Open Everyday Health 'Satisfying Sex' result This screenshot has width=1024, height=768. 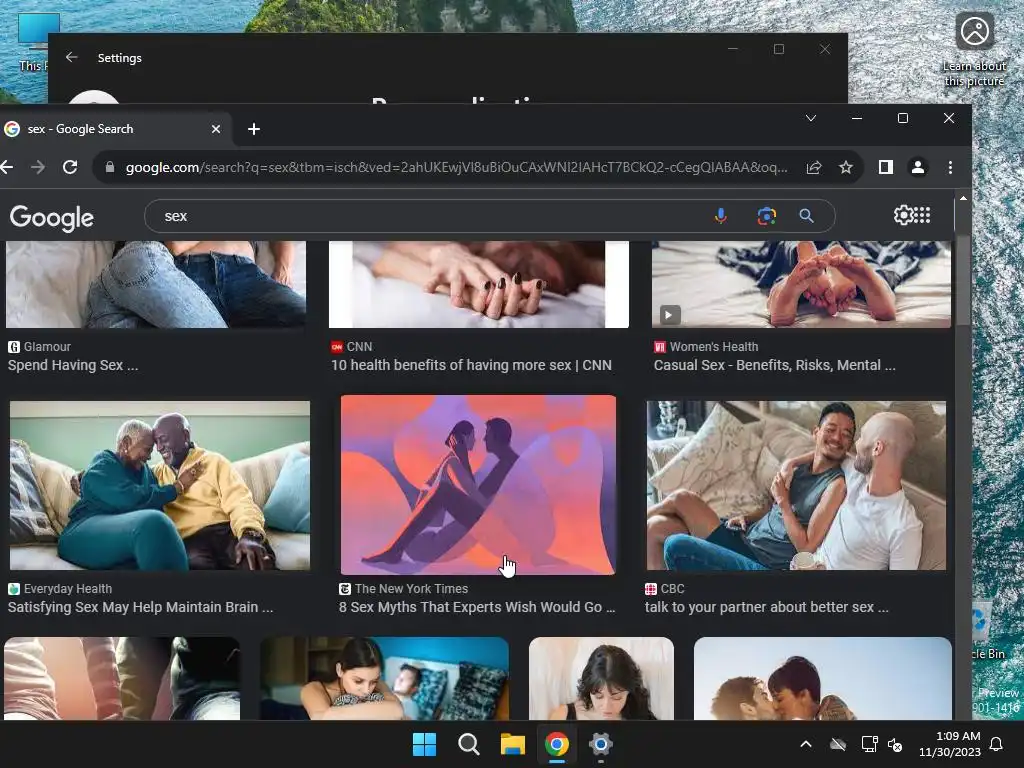pos(140,607)
